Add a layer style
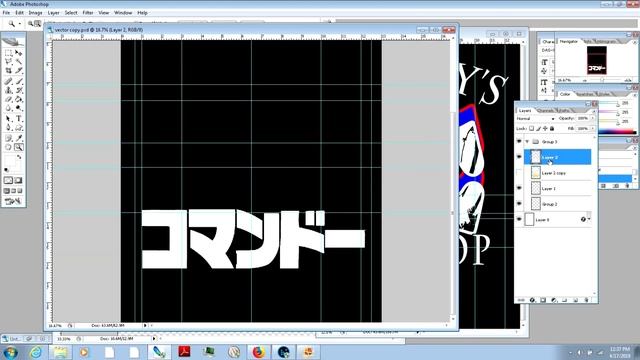Viewport: 640px width, 360px height. pos(532,300)
